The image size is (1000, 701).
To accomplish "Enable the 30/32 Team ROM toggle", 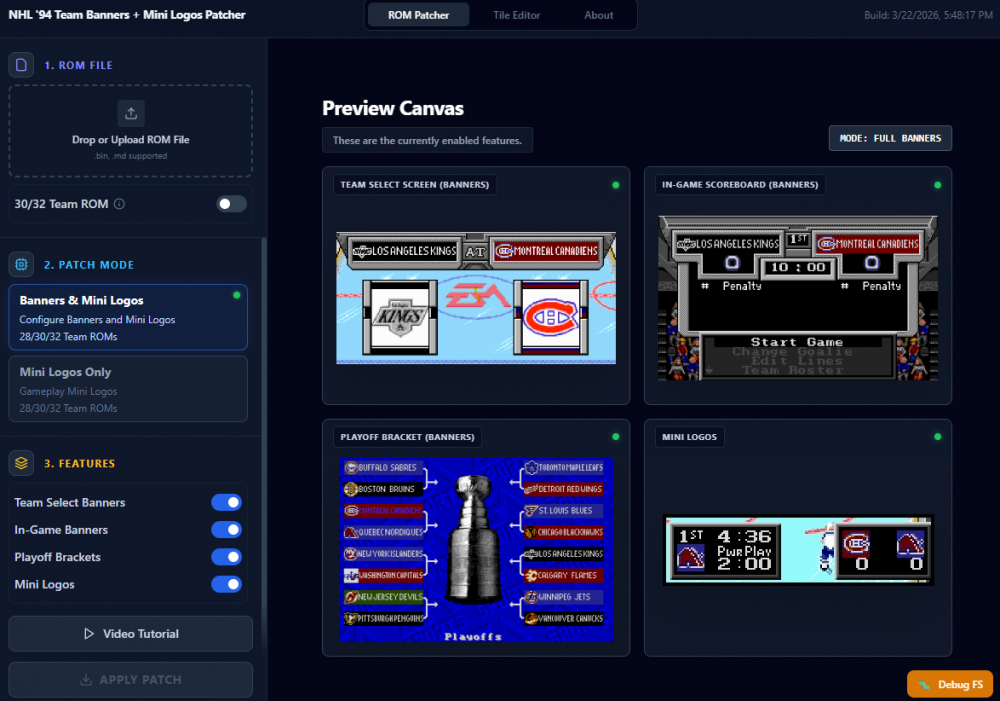I will pos(231,204).
